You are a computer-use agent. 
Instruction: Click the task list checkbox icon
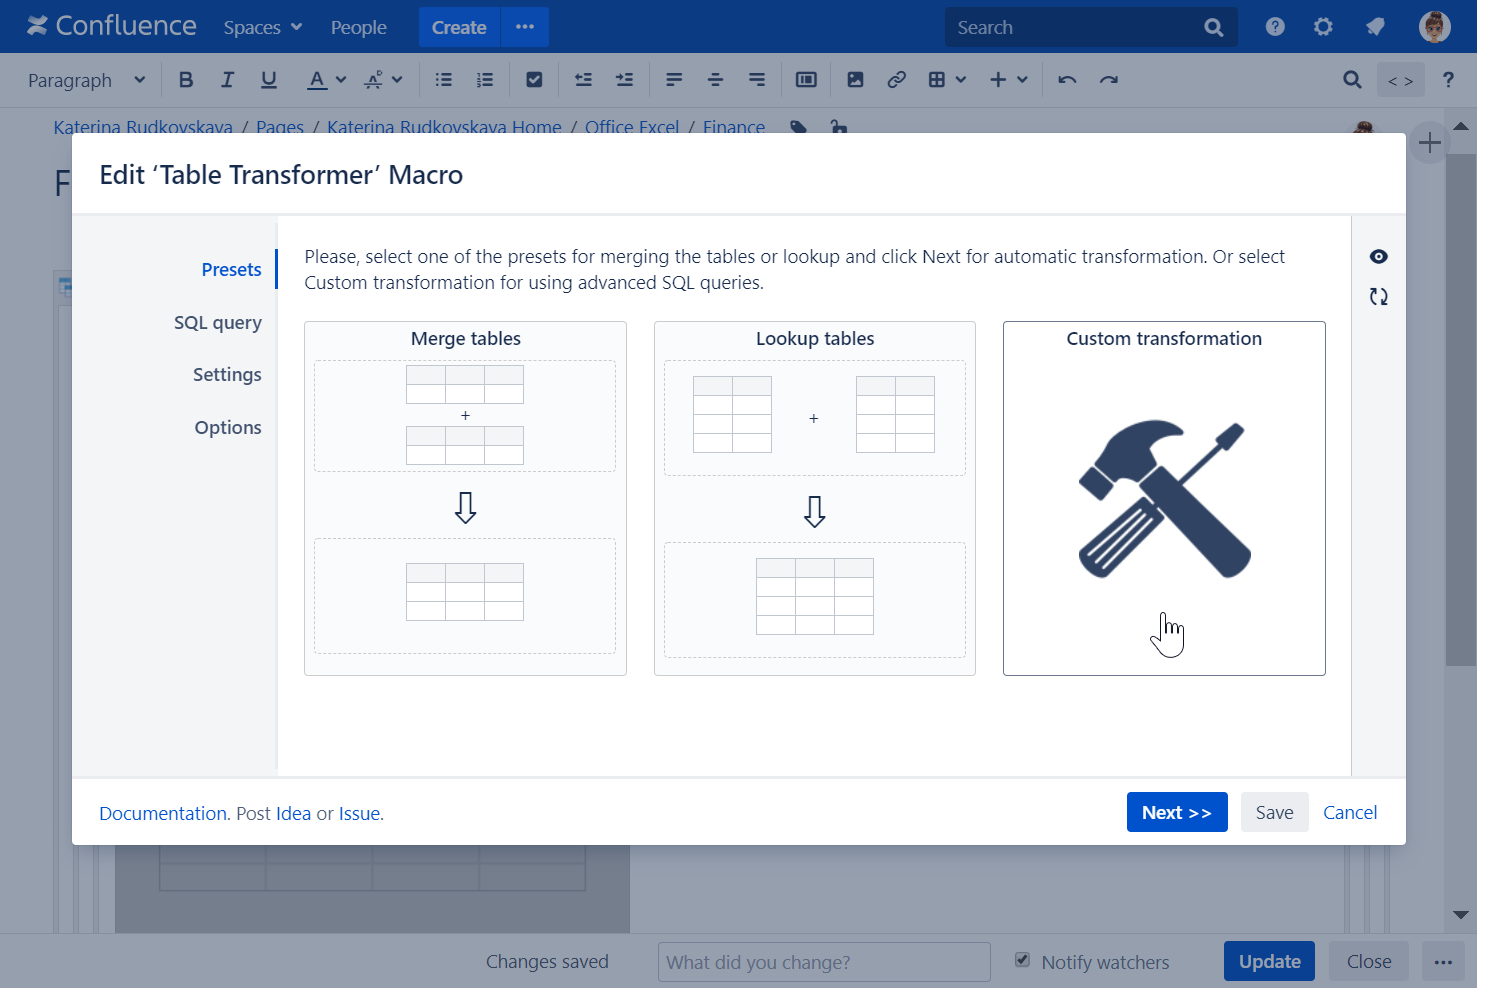point(534,80)
